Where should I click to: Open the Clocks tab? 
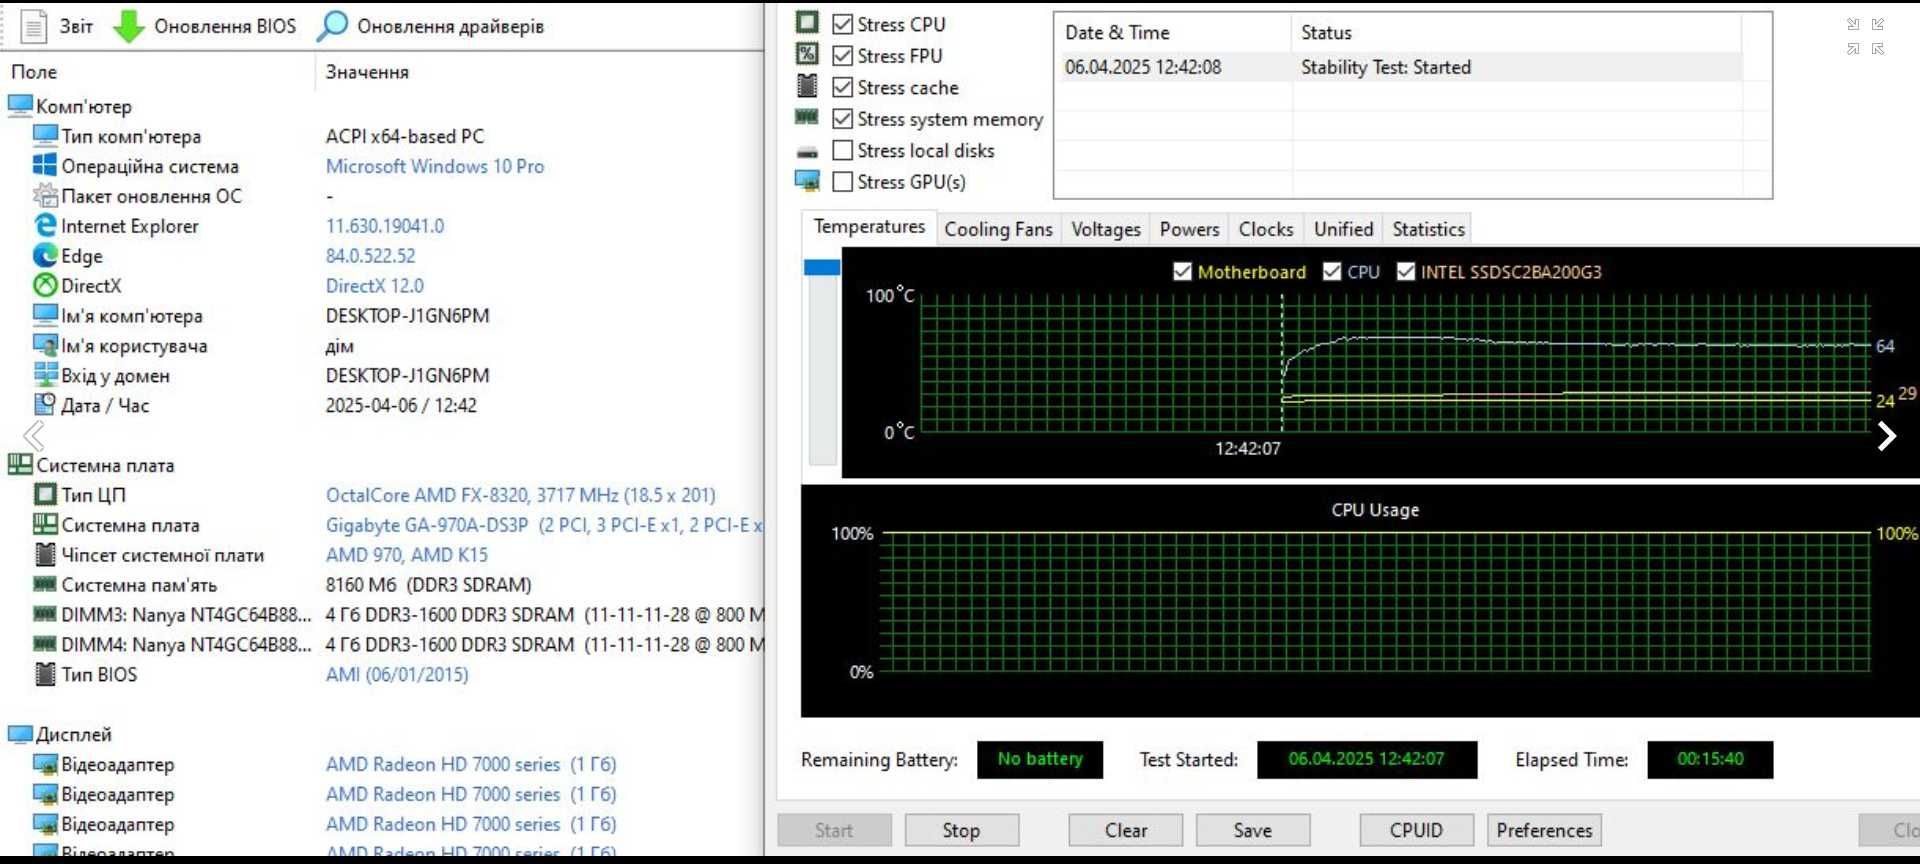point(1266,229)
